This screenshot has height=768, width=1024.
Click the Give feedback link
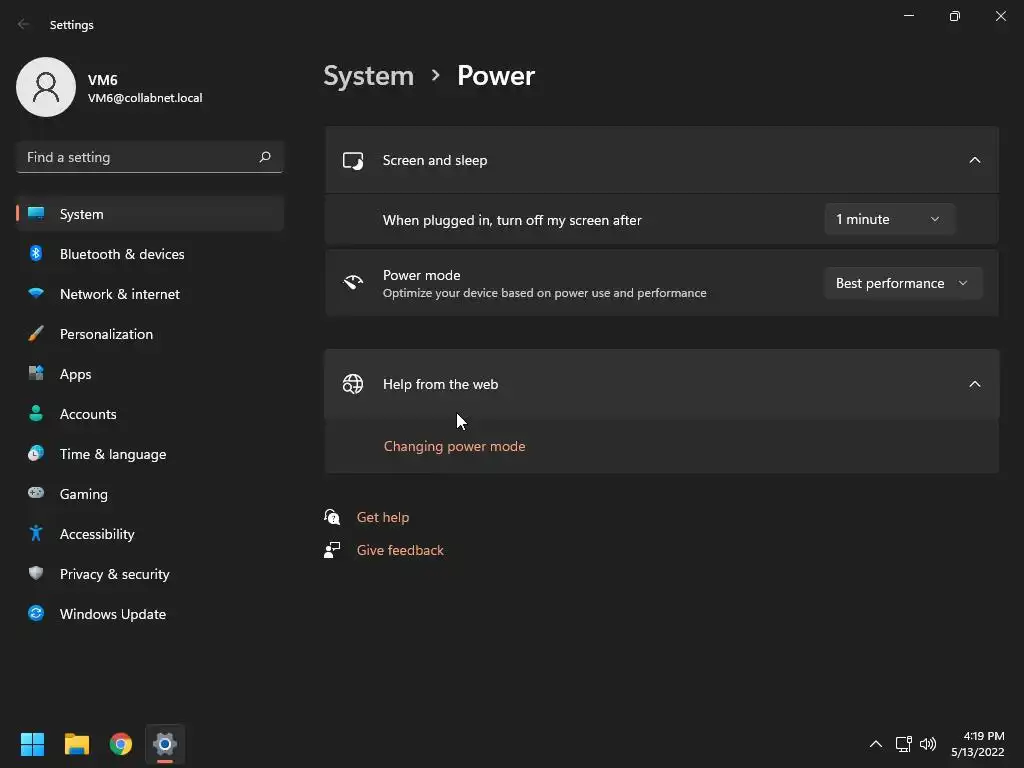(x=400, y=550)
